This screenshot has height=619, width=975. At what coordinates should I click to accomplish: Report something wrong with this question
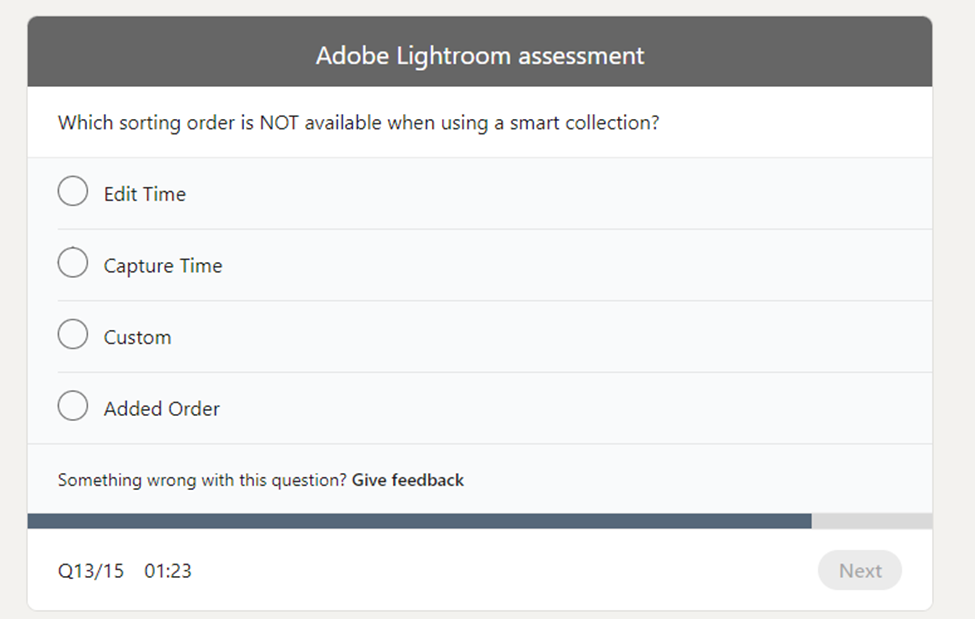[406, 480]
